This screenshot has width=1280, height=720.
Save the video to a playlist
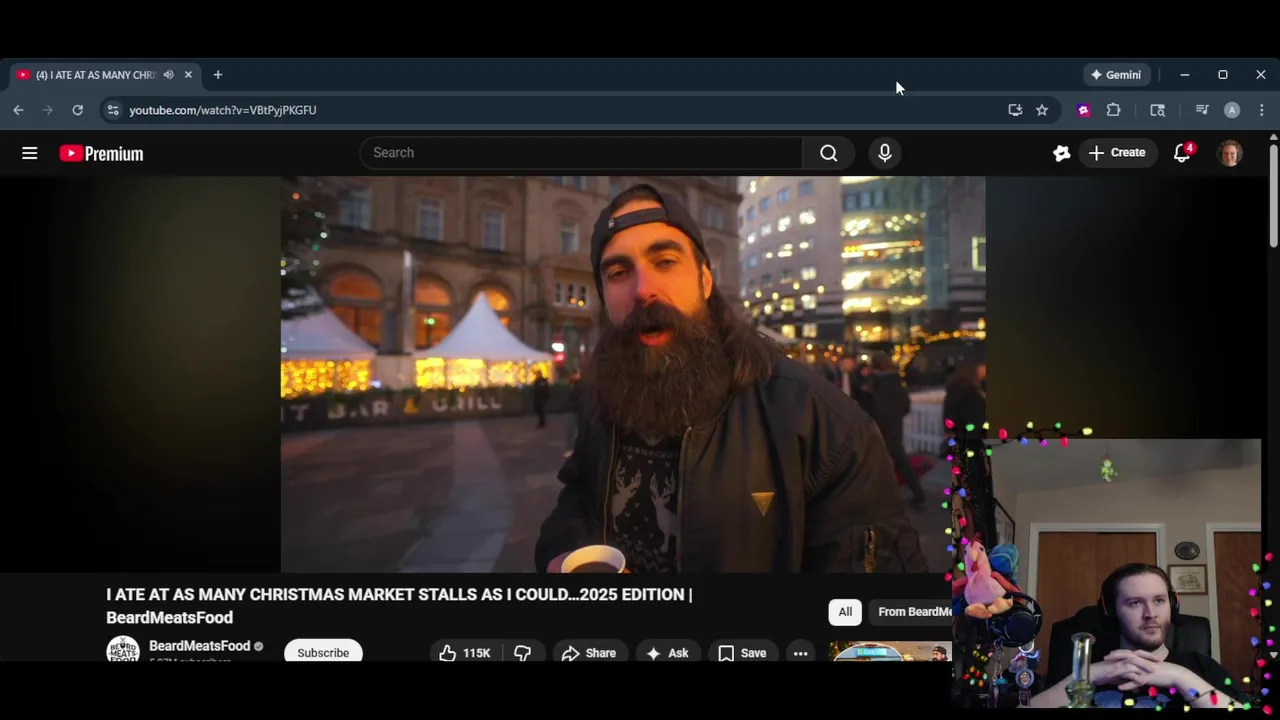[742, 653]
